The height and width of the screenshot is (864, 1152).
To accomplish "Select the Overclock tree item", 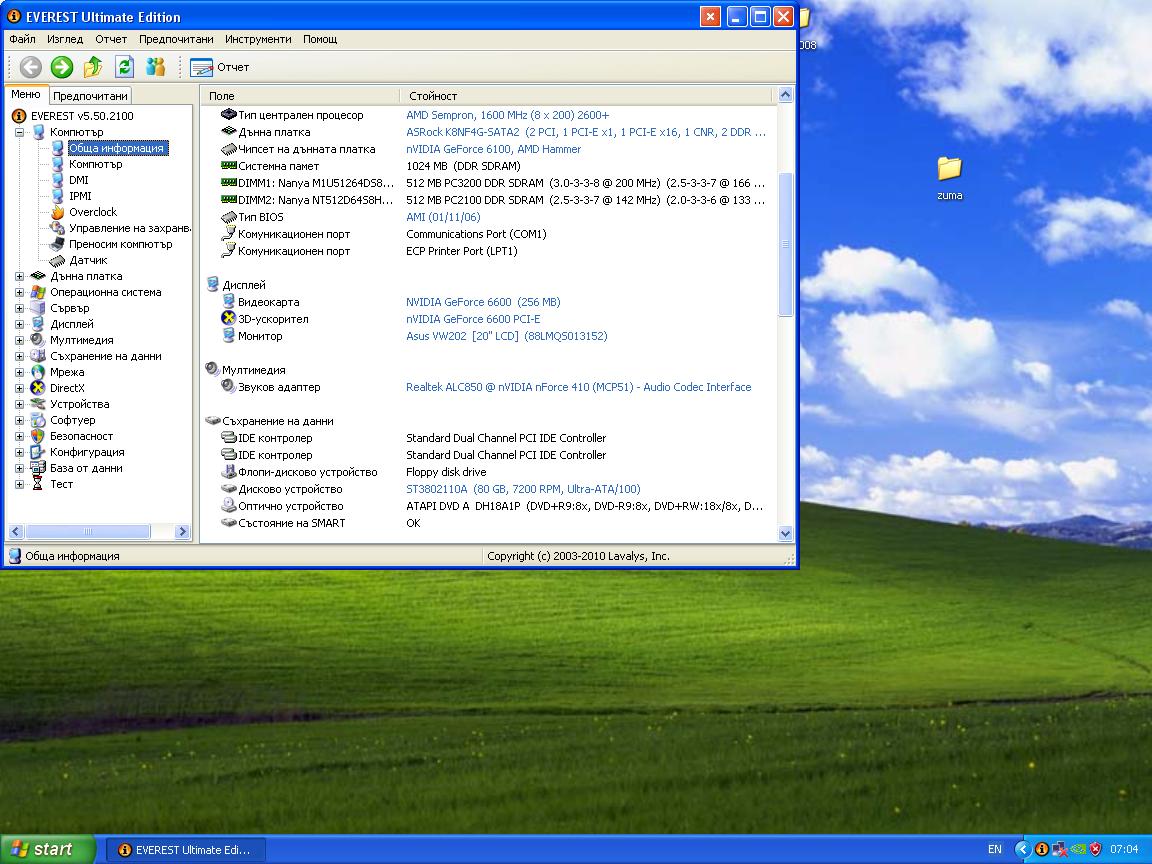I will pyautogui.click(x=92, y=212).
